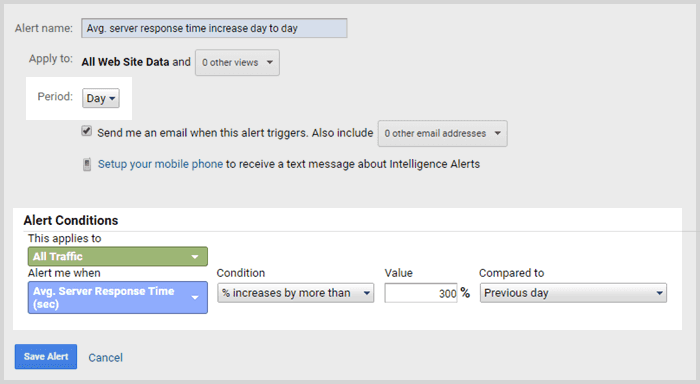Click arrow on Avg. Server Response Time selector
This screenshot has height=384, width=700.
coord(195,297)
